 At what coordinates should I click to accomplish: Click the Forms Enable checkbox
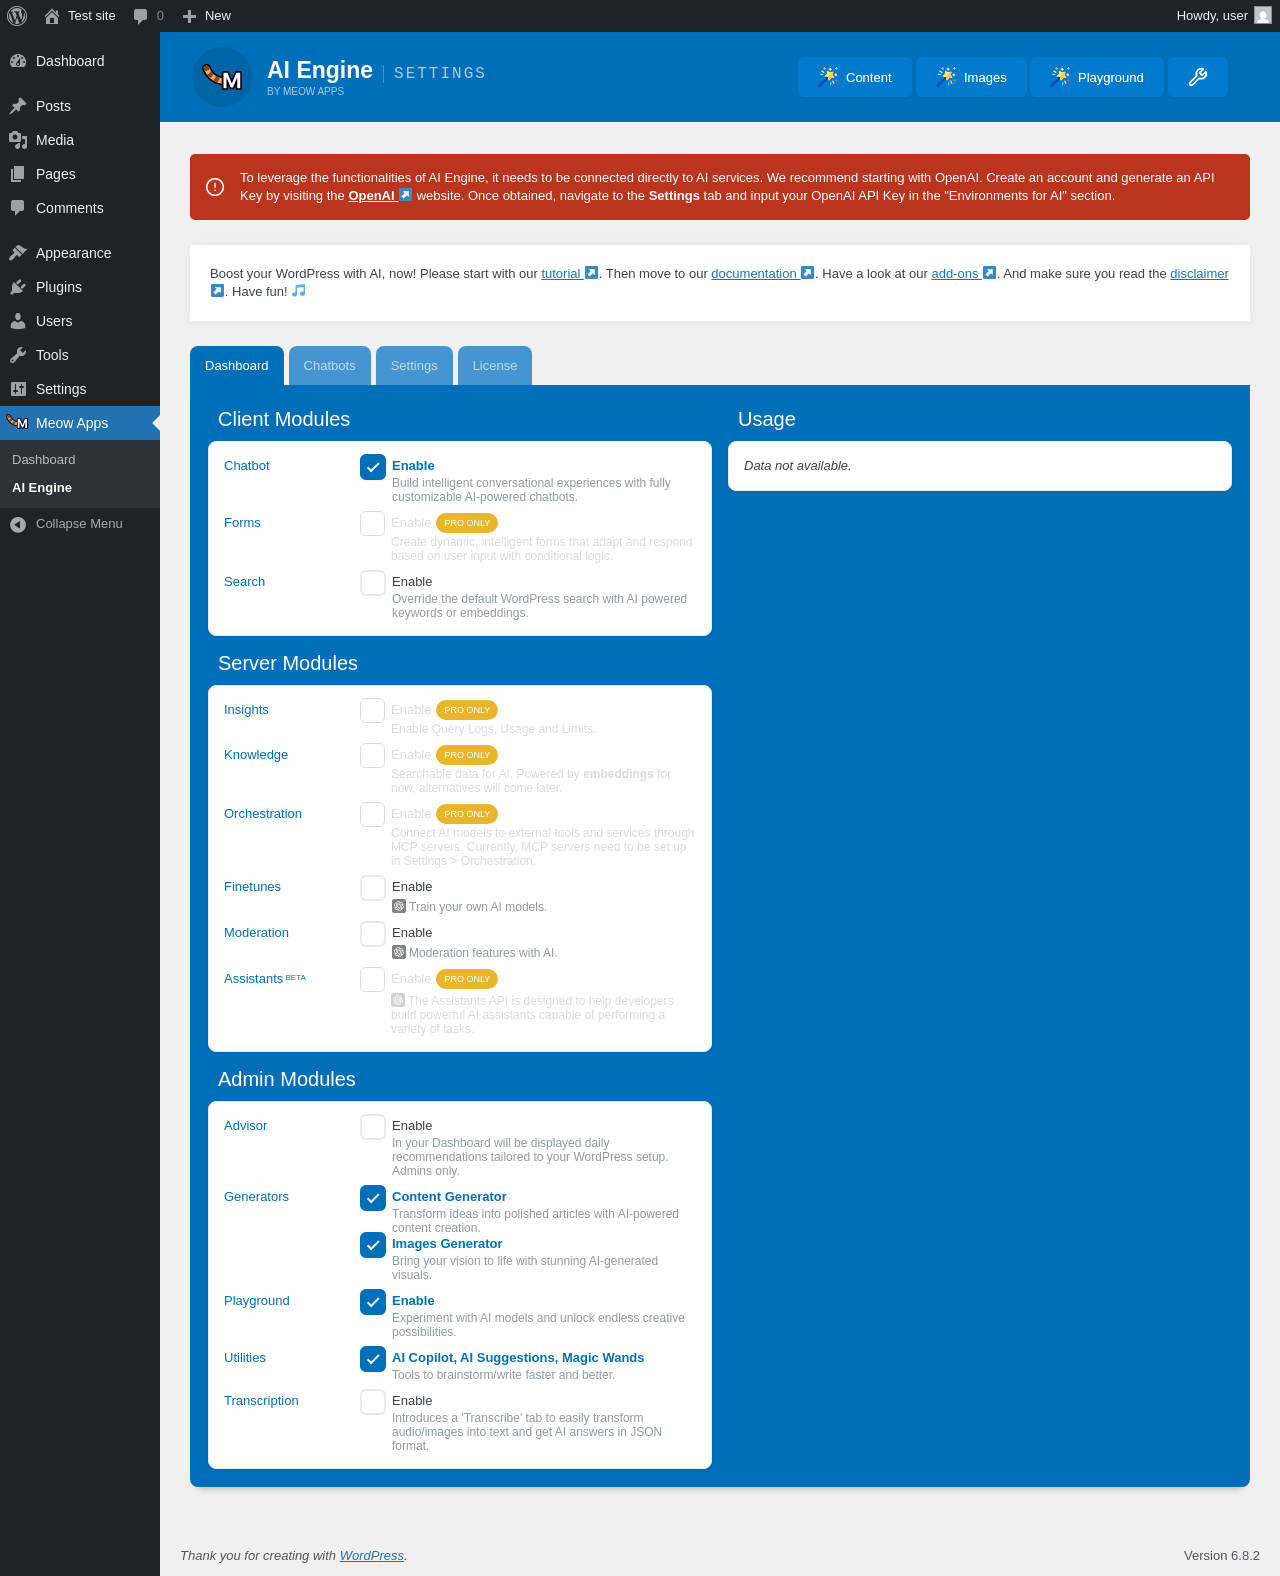point(373,523)
